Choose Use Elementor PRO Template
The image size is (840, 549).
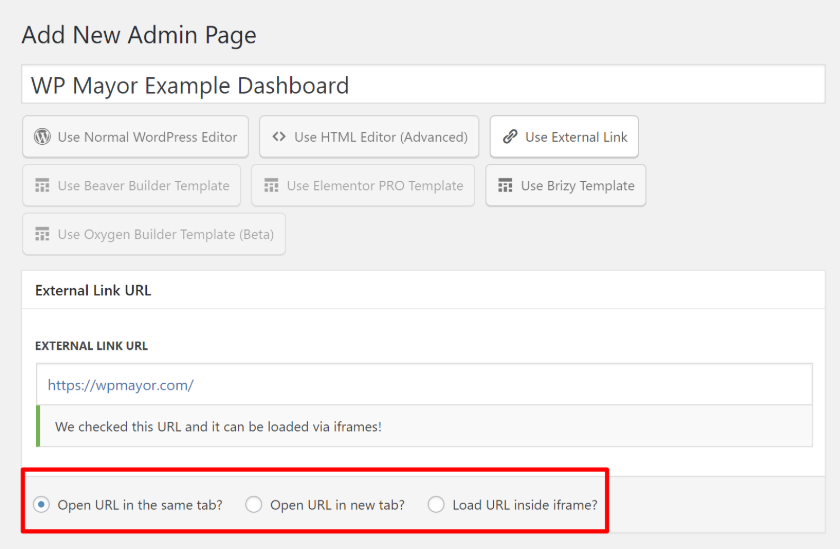click(x=363, y=185)
